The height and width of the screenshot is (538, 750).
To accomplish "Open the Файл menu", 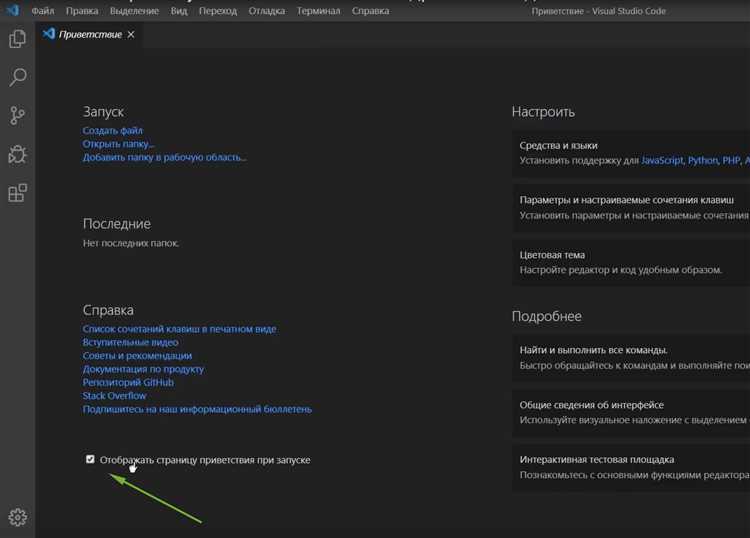I will [43, 11].
